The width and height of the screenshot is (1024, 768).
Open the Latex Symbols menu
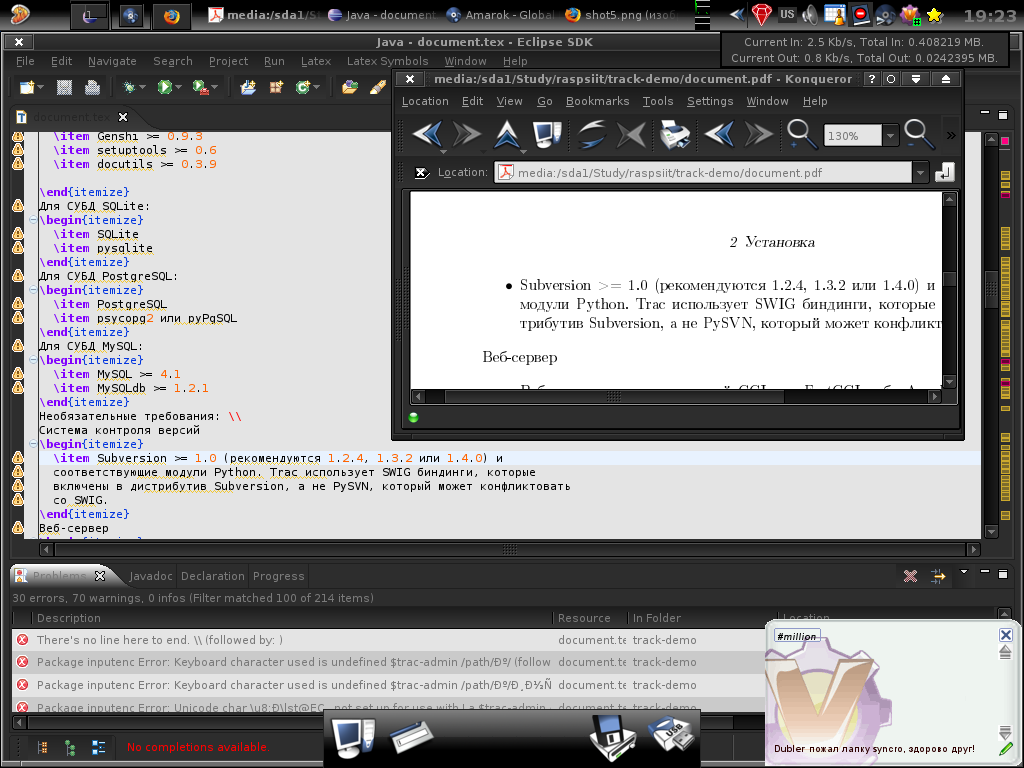tap(387, 61)
